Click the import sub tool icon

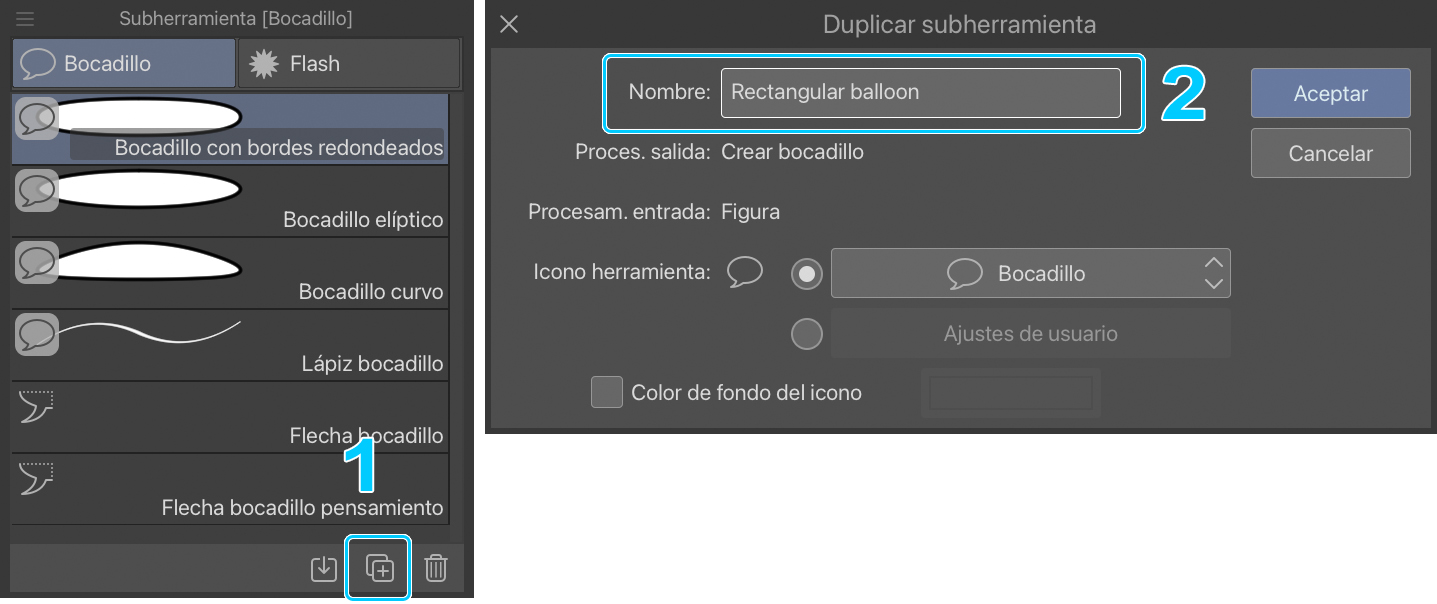click(x=323, y=568)
